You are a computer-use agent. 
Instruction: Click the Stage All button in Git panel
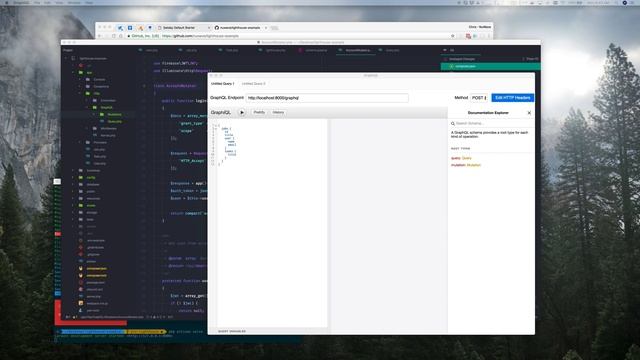pos(530,59)
